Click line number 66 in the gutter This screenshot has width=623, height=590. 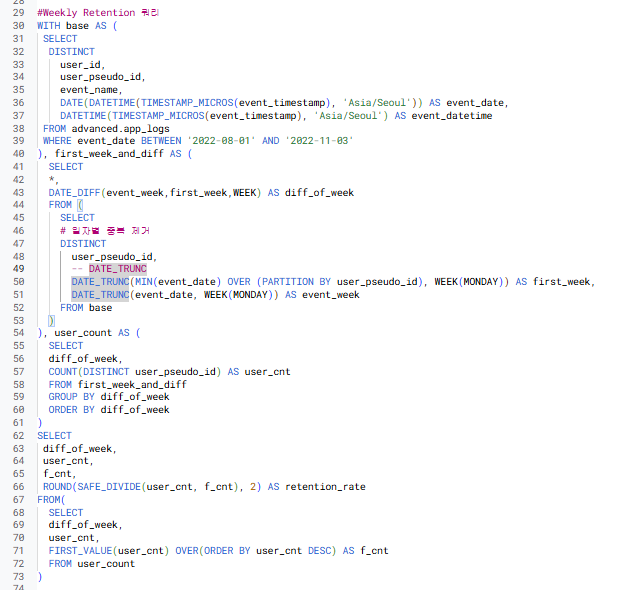[x=18, y=487]
